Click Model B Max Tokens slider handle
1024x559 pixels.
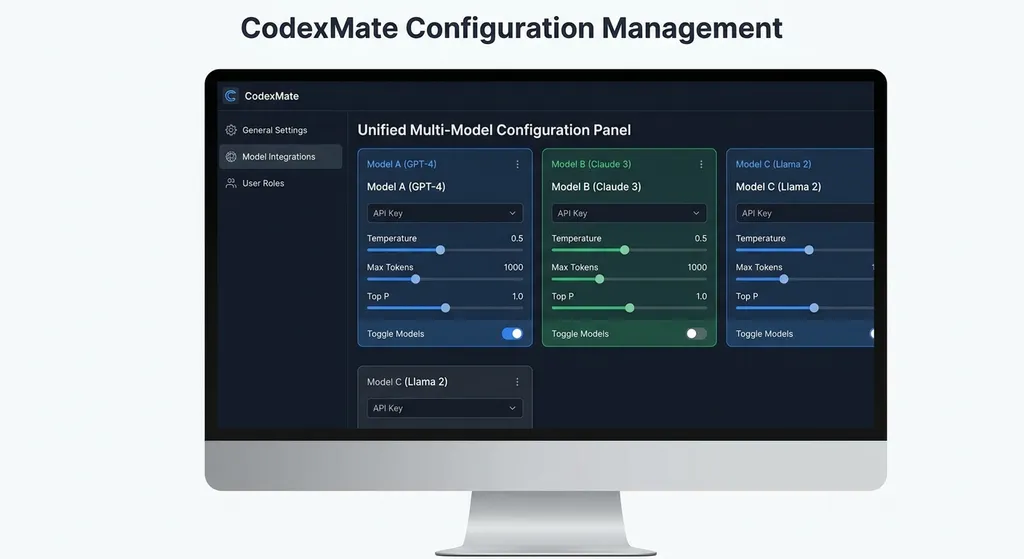(600, 280)
